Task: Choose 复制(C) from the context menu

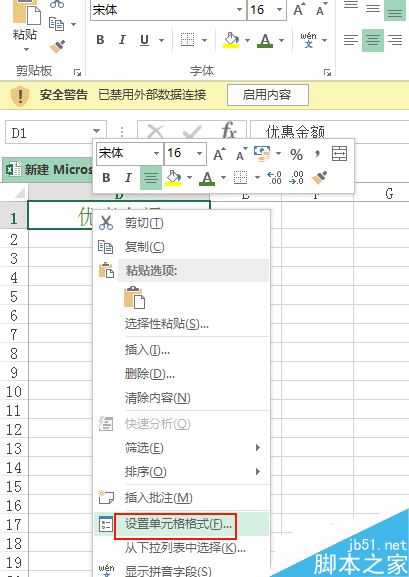Action: tap(182, 247)
